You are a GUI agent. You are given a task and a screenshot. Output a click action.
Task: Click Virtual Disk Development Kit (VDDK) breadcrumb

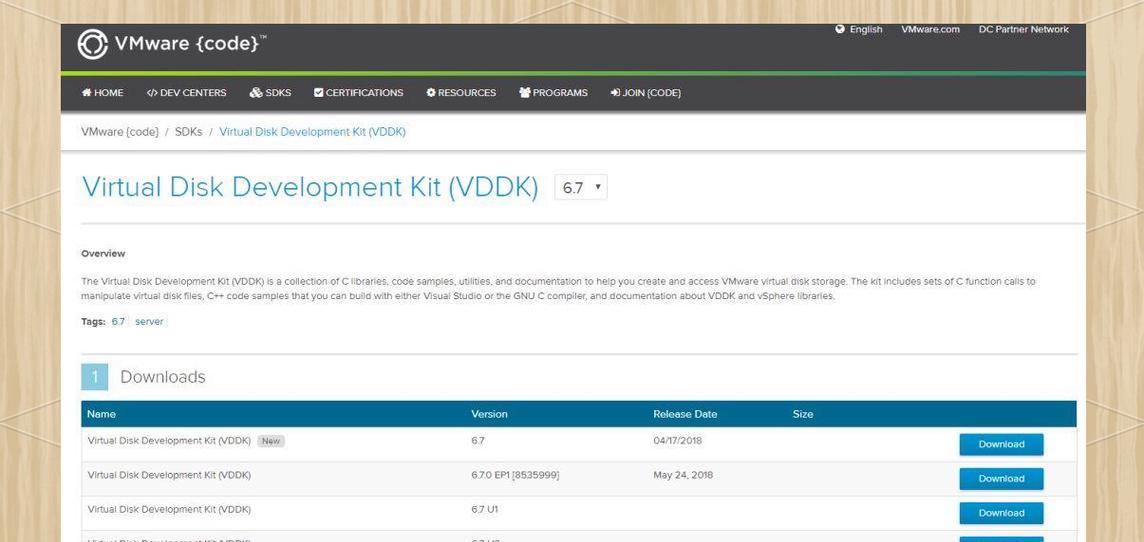[312, 132]
